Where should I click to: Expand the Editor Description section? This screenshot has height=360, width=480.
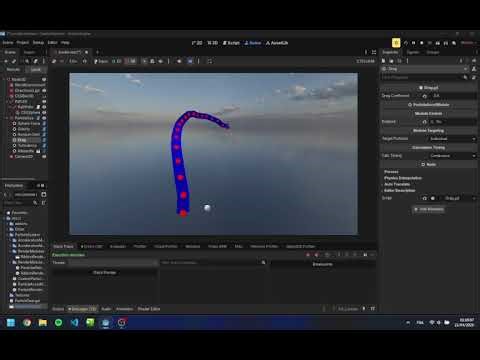(399, 191)
